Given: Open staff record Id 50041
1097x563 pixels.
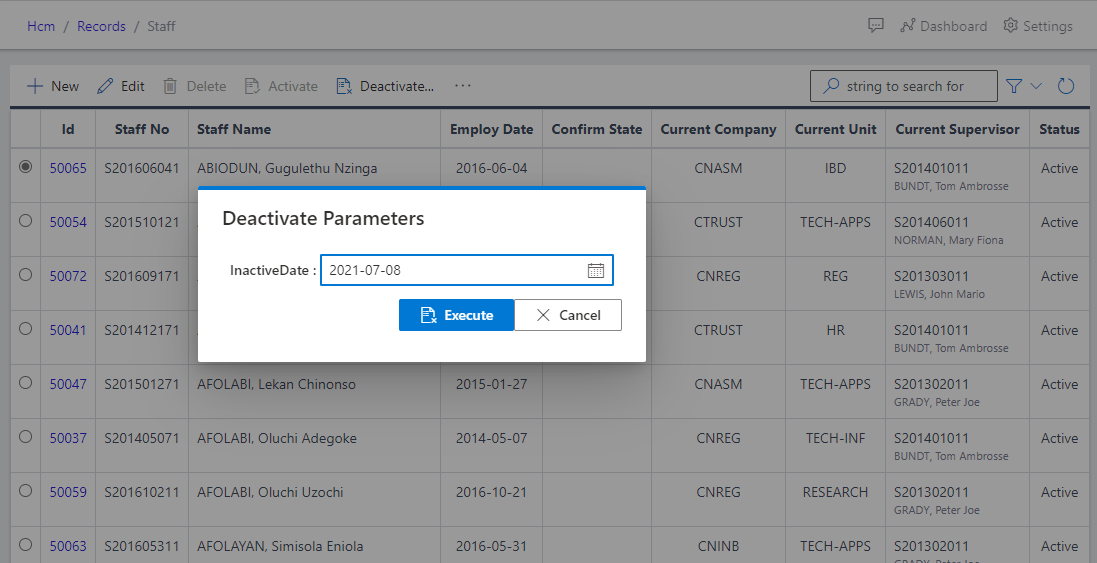Looking at the screenshot, I should pyautogui.click(x=68, y=330).
